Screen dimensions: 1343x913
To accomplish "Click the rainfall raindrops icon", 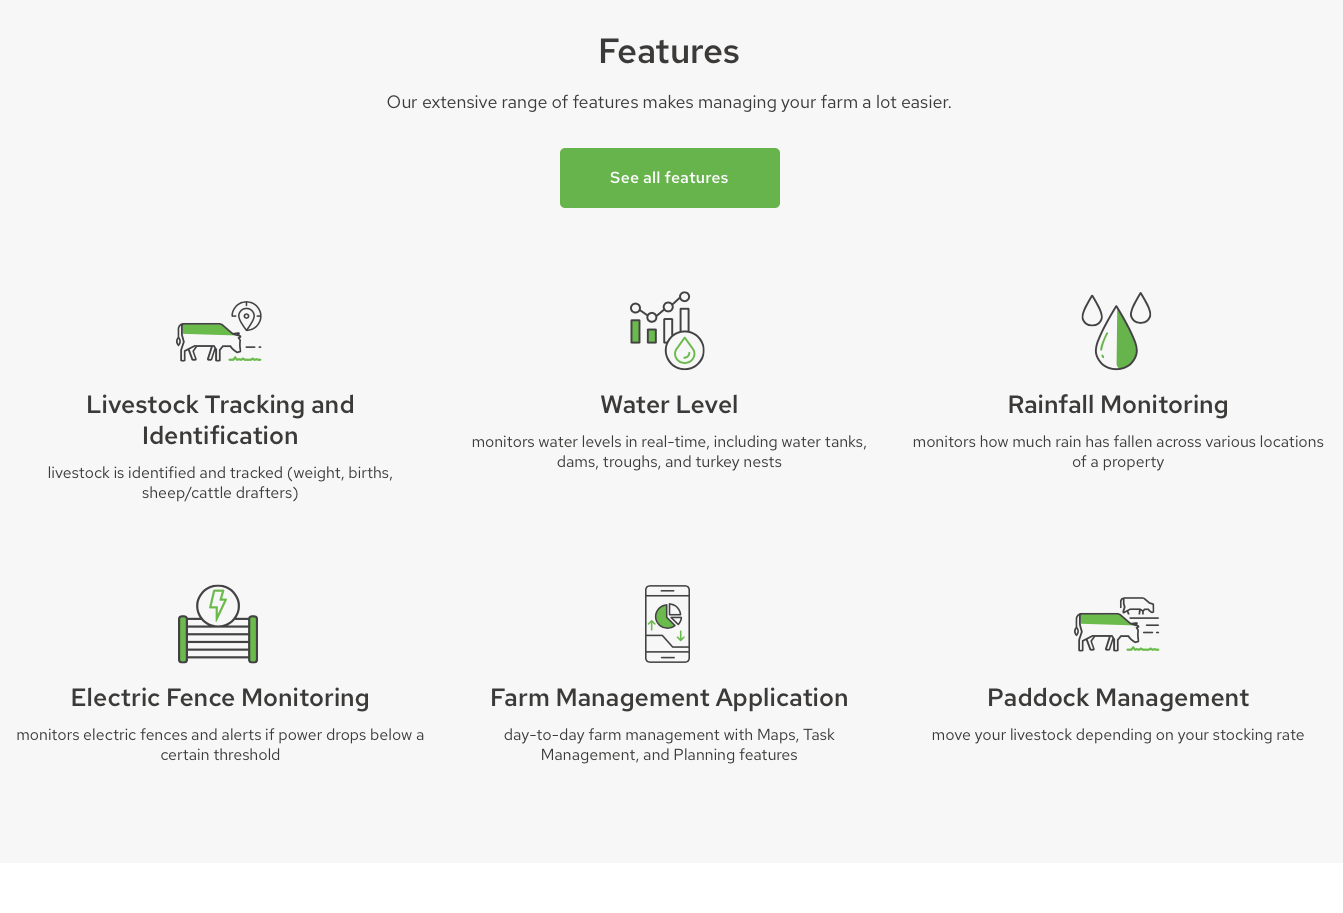I will [x=1117, y=331].
